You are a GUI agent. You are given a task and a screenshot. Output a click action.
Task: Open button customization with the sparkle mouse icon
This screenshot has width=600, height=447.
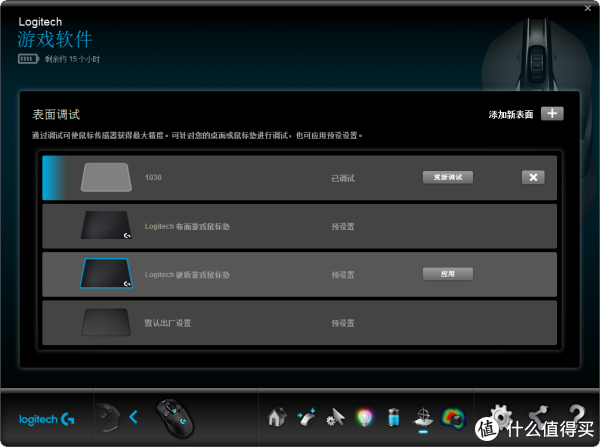(306, 415)
